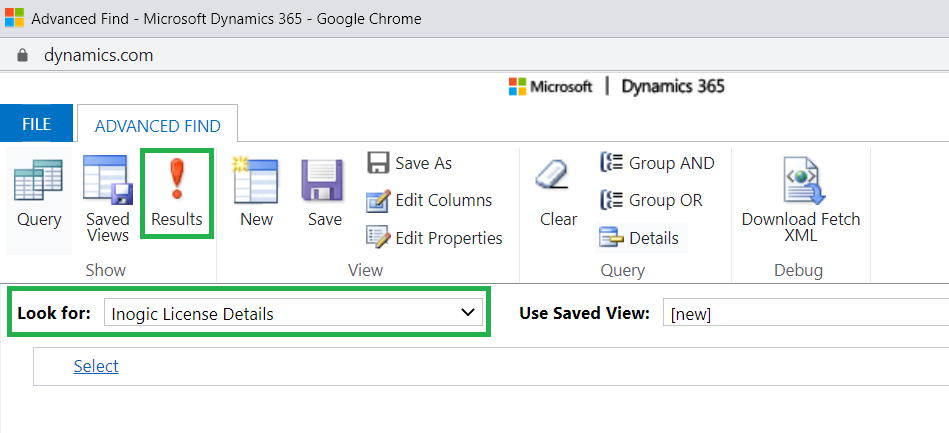
Task: Save view using floppy disk icon
Action: (324, 194)
